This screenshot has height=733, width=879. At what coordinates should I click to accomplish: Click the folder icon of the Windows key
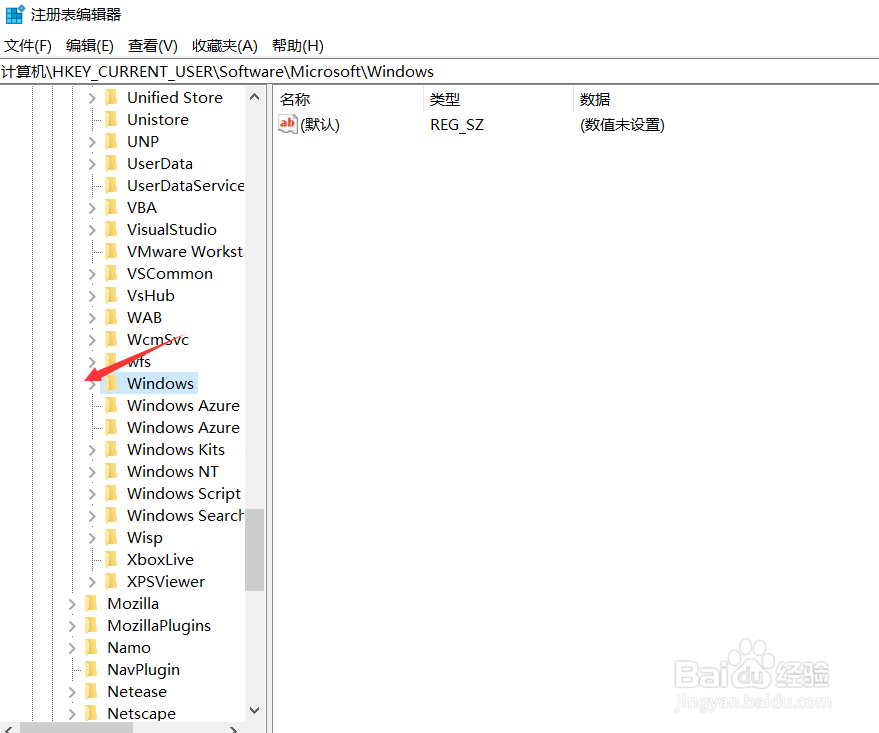click(110, 383)
